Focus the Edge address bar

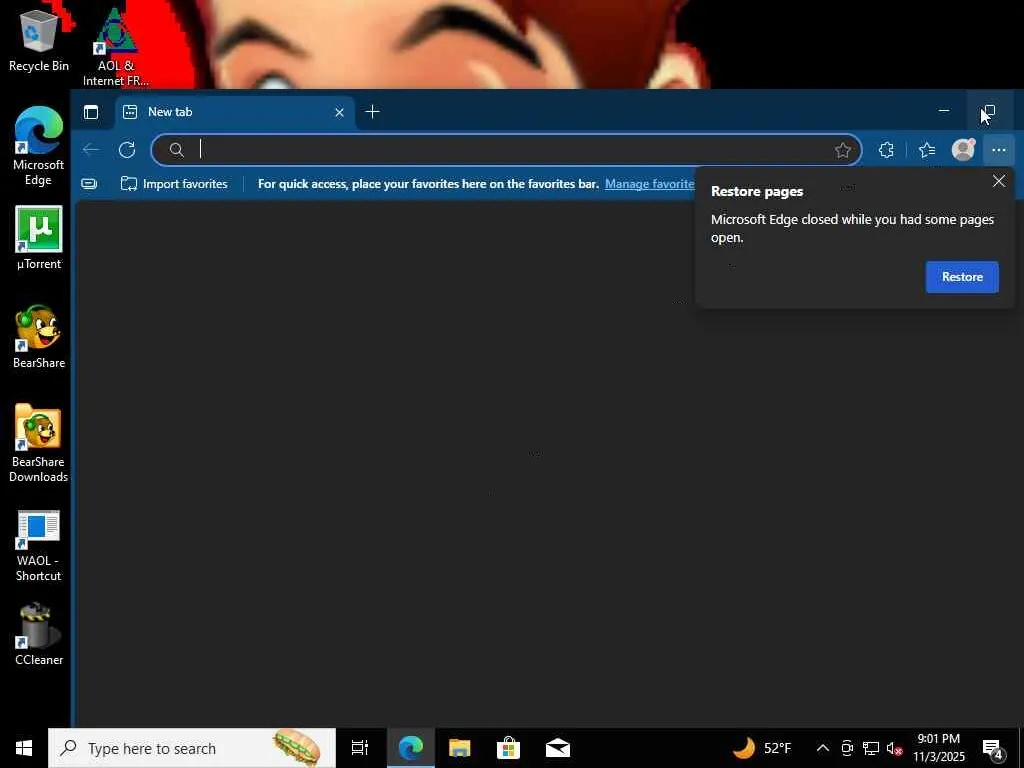click(506, 150)
